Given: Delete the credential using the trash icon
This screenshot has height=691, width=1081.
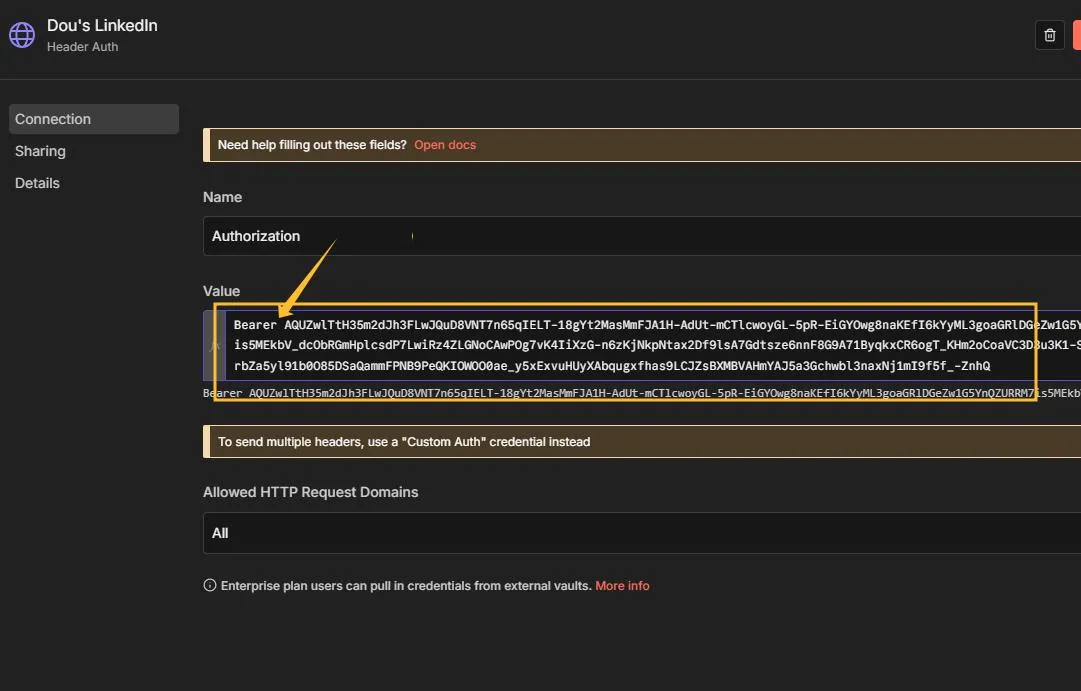Looking at the screenshot, I should 1049,34.
